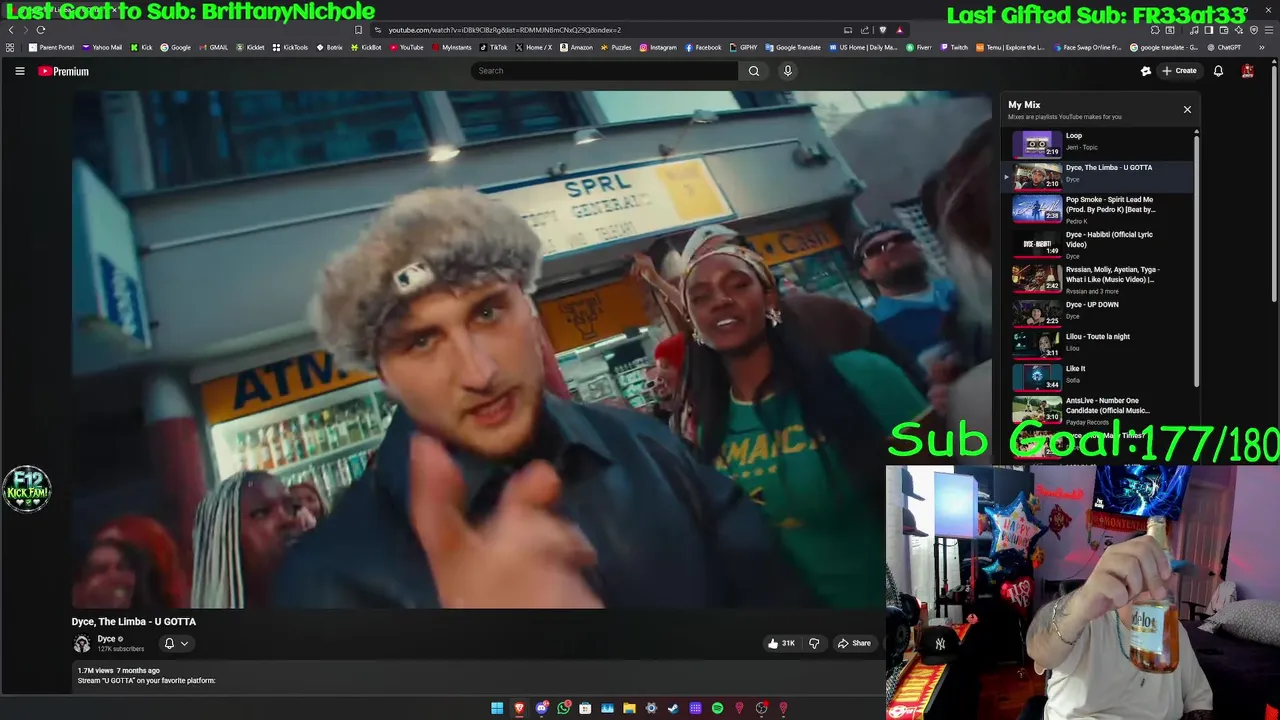Click the YouTube search input field
Viewport: 1280px width, 720px height.
604,71
